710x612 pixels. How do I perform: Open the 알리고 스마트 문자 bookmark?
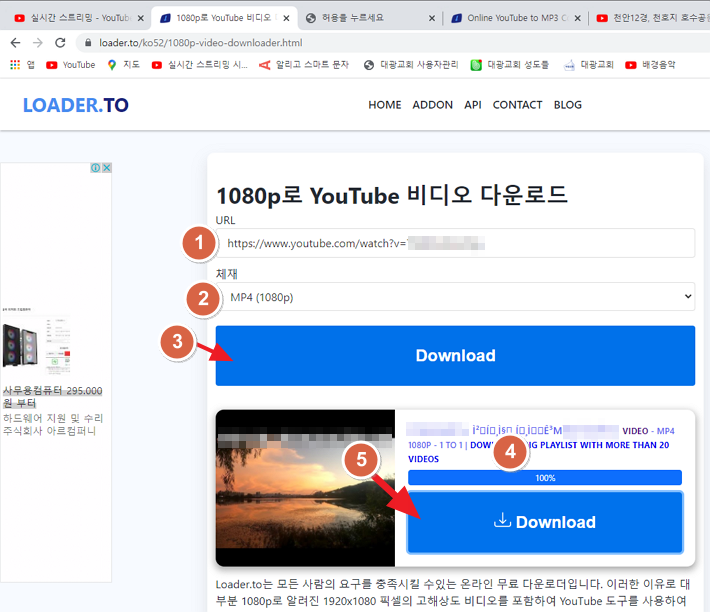pos(304,65)
